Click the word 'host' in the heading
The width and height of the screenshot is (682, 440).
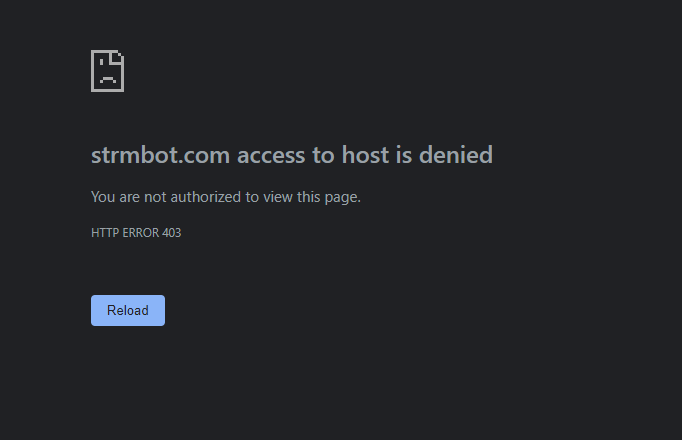(367, 155)
